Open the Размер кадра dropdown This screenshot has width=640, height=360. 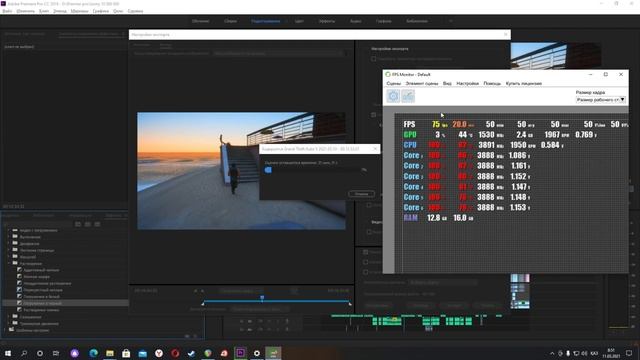600,100
